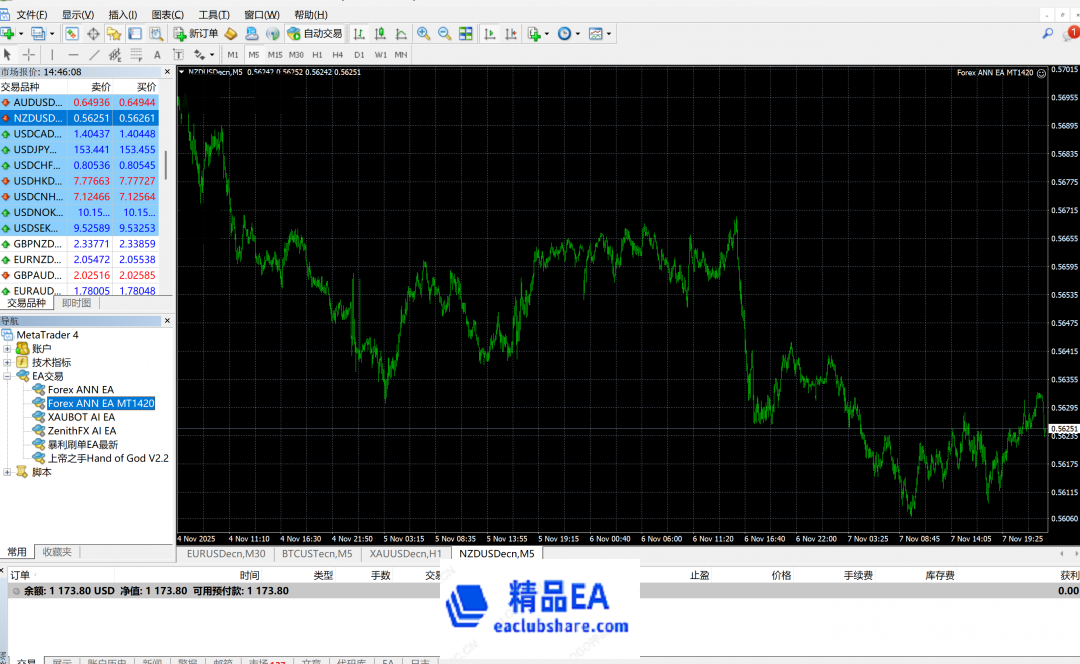Switch to XAUUSDecn,H1 chart tab
Screen dimensions: 1080x664
(x=405, y=553)
